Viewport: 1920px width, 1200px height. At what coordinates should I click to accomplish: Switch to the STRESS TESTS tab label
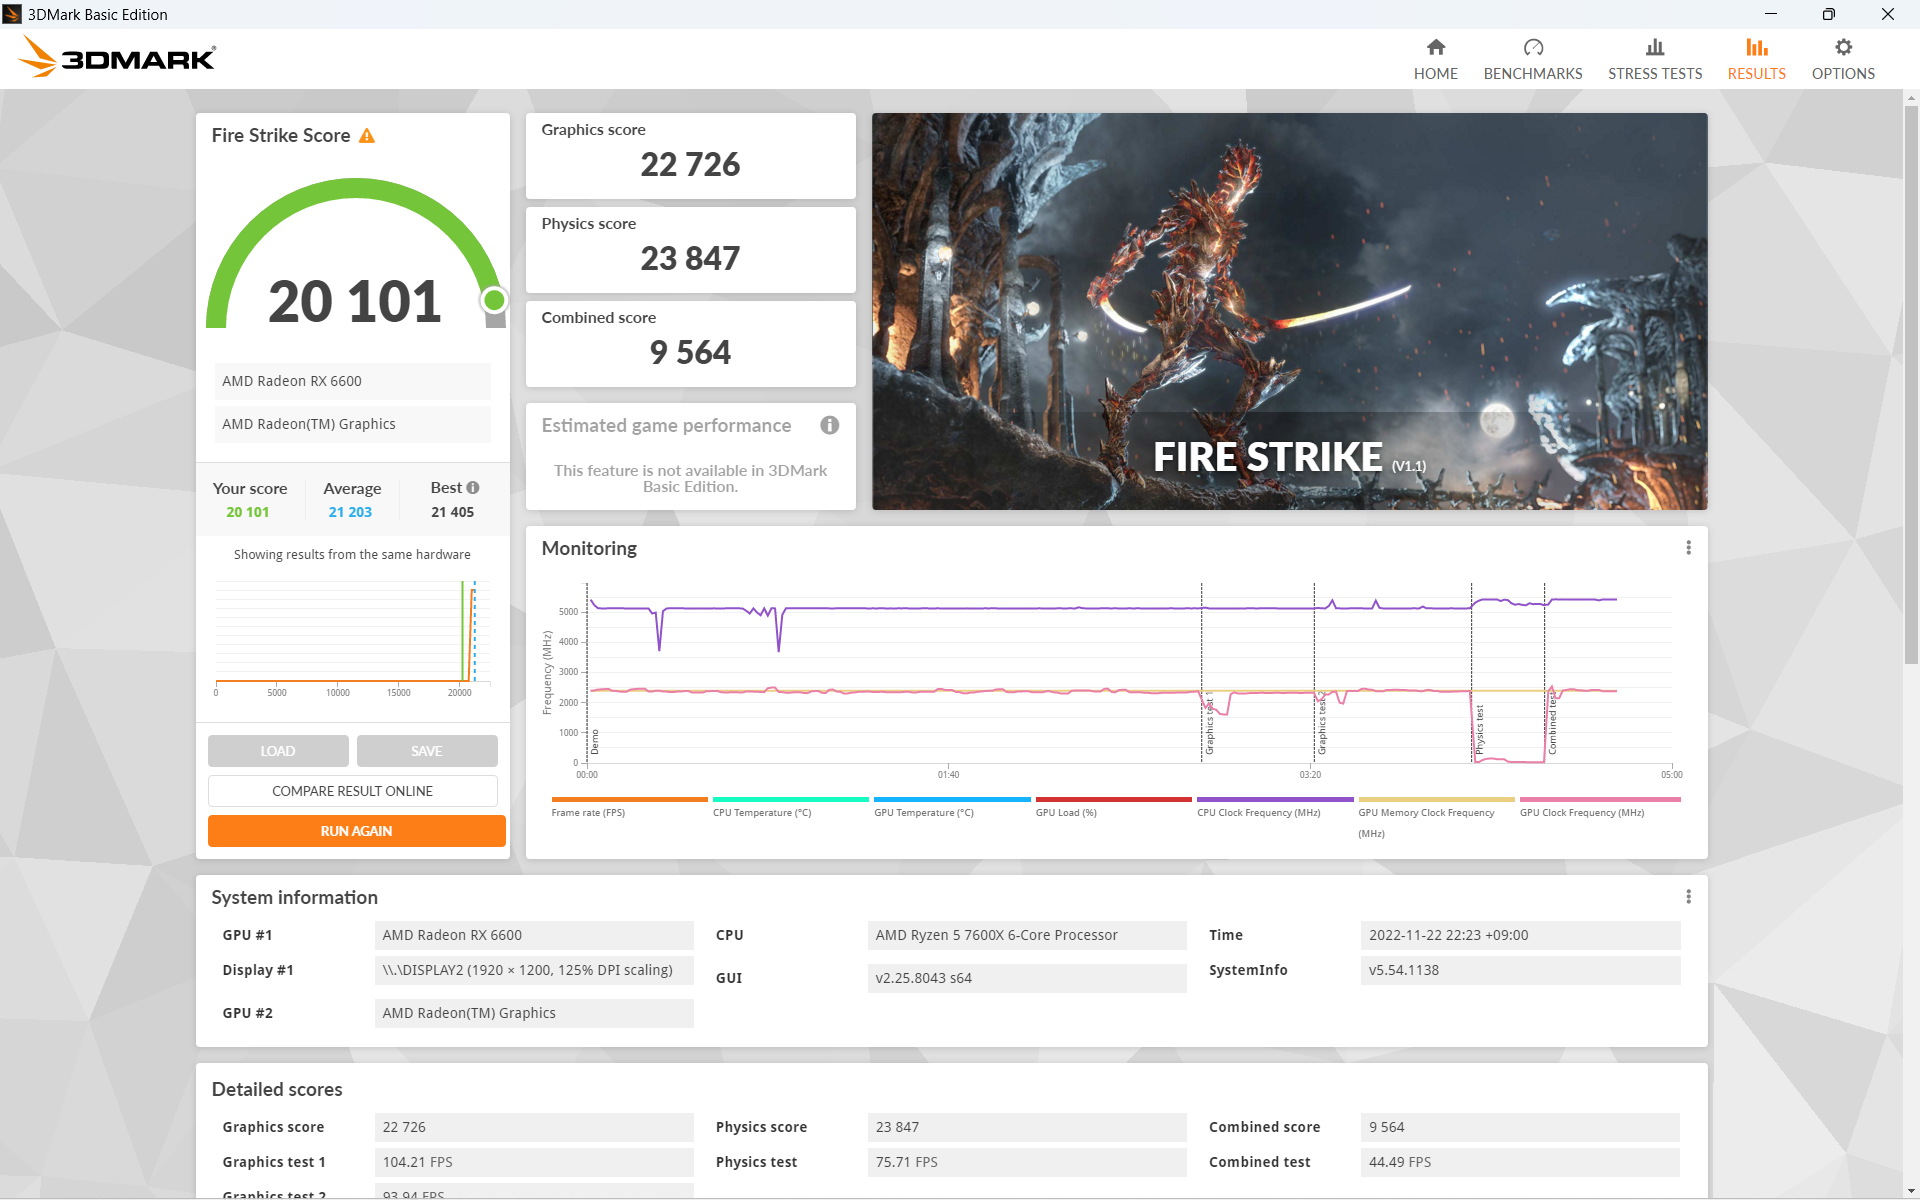coord(1655,74)
